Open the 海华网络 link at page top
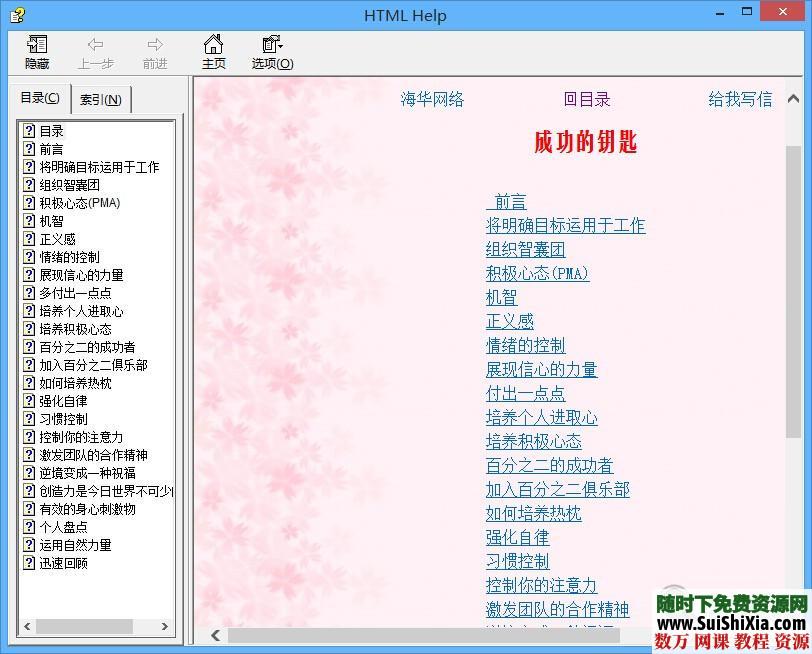 (x=432, y=99)
